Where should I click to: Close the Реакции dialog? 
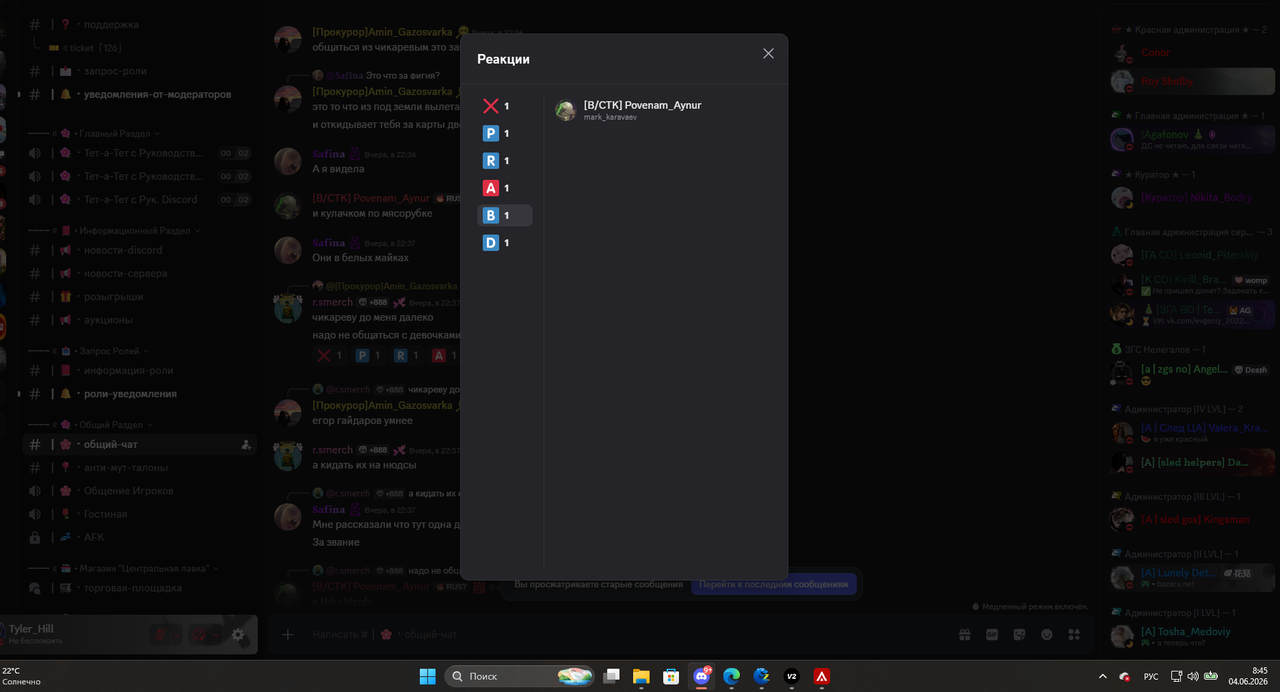click(768, 53)
